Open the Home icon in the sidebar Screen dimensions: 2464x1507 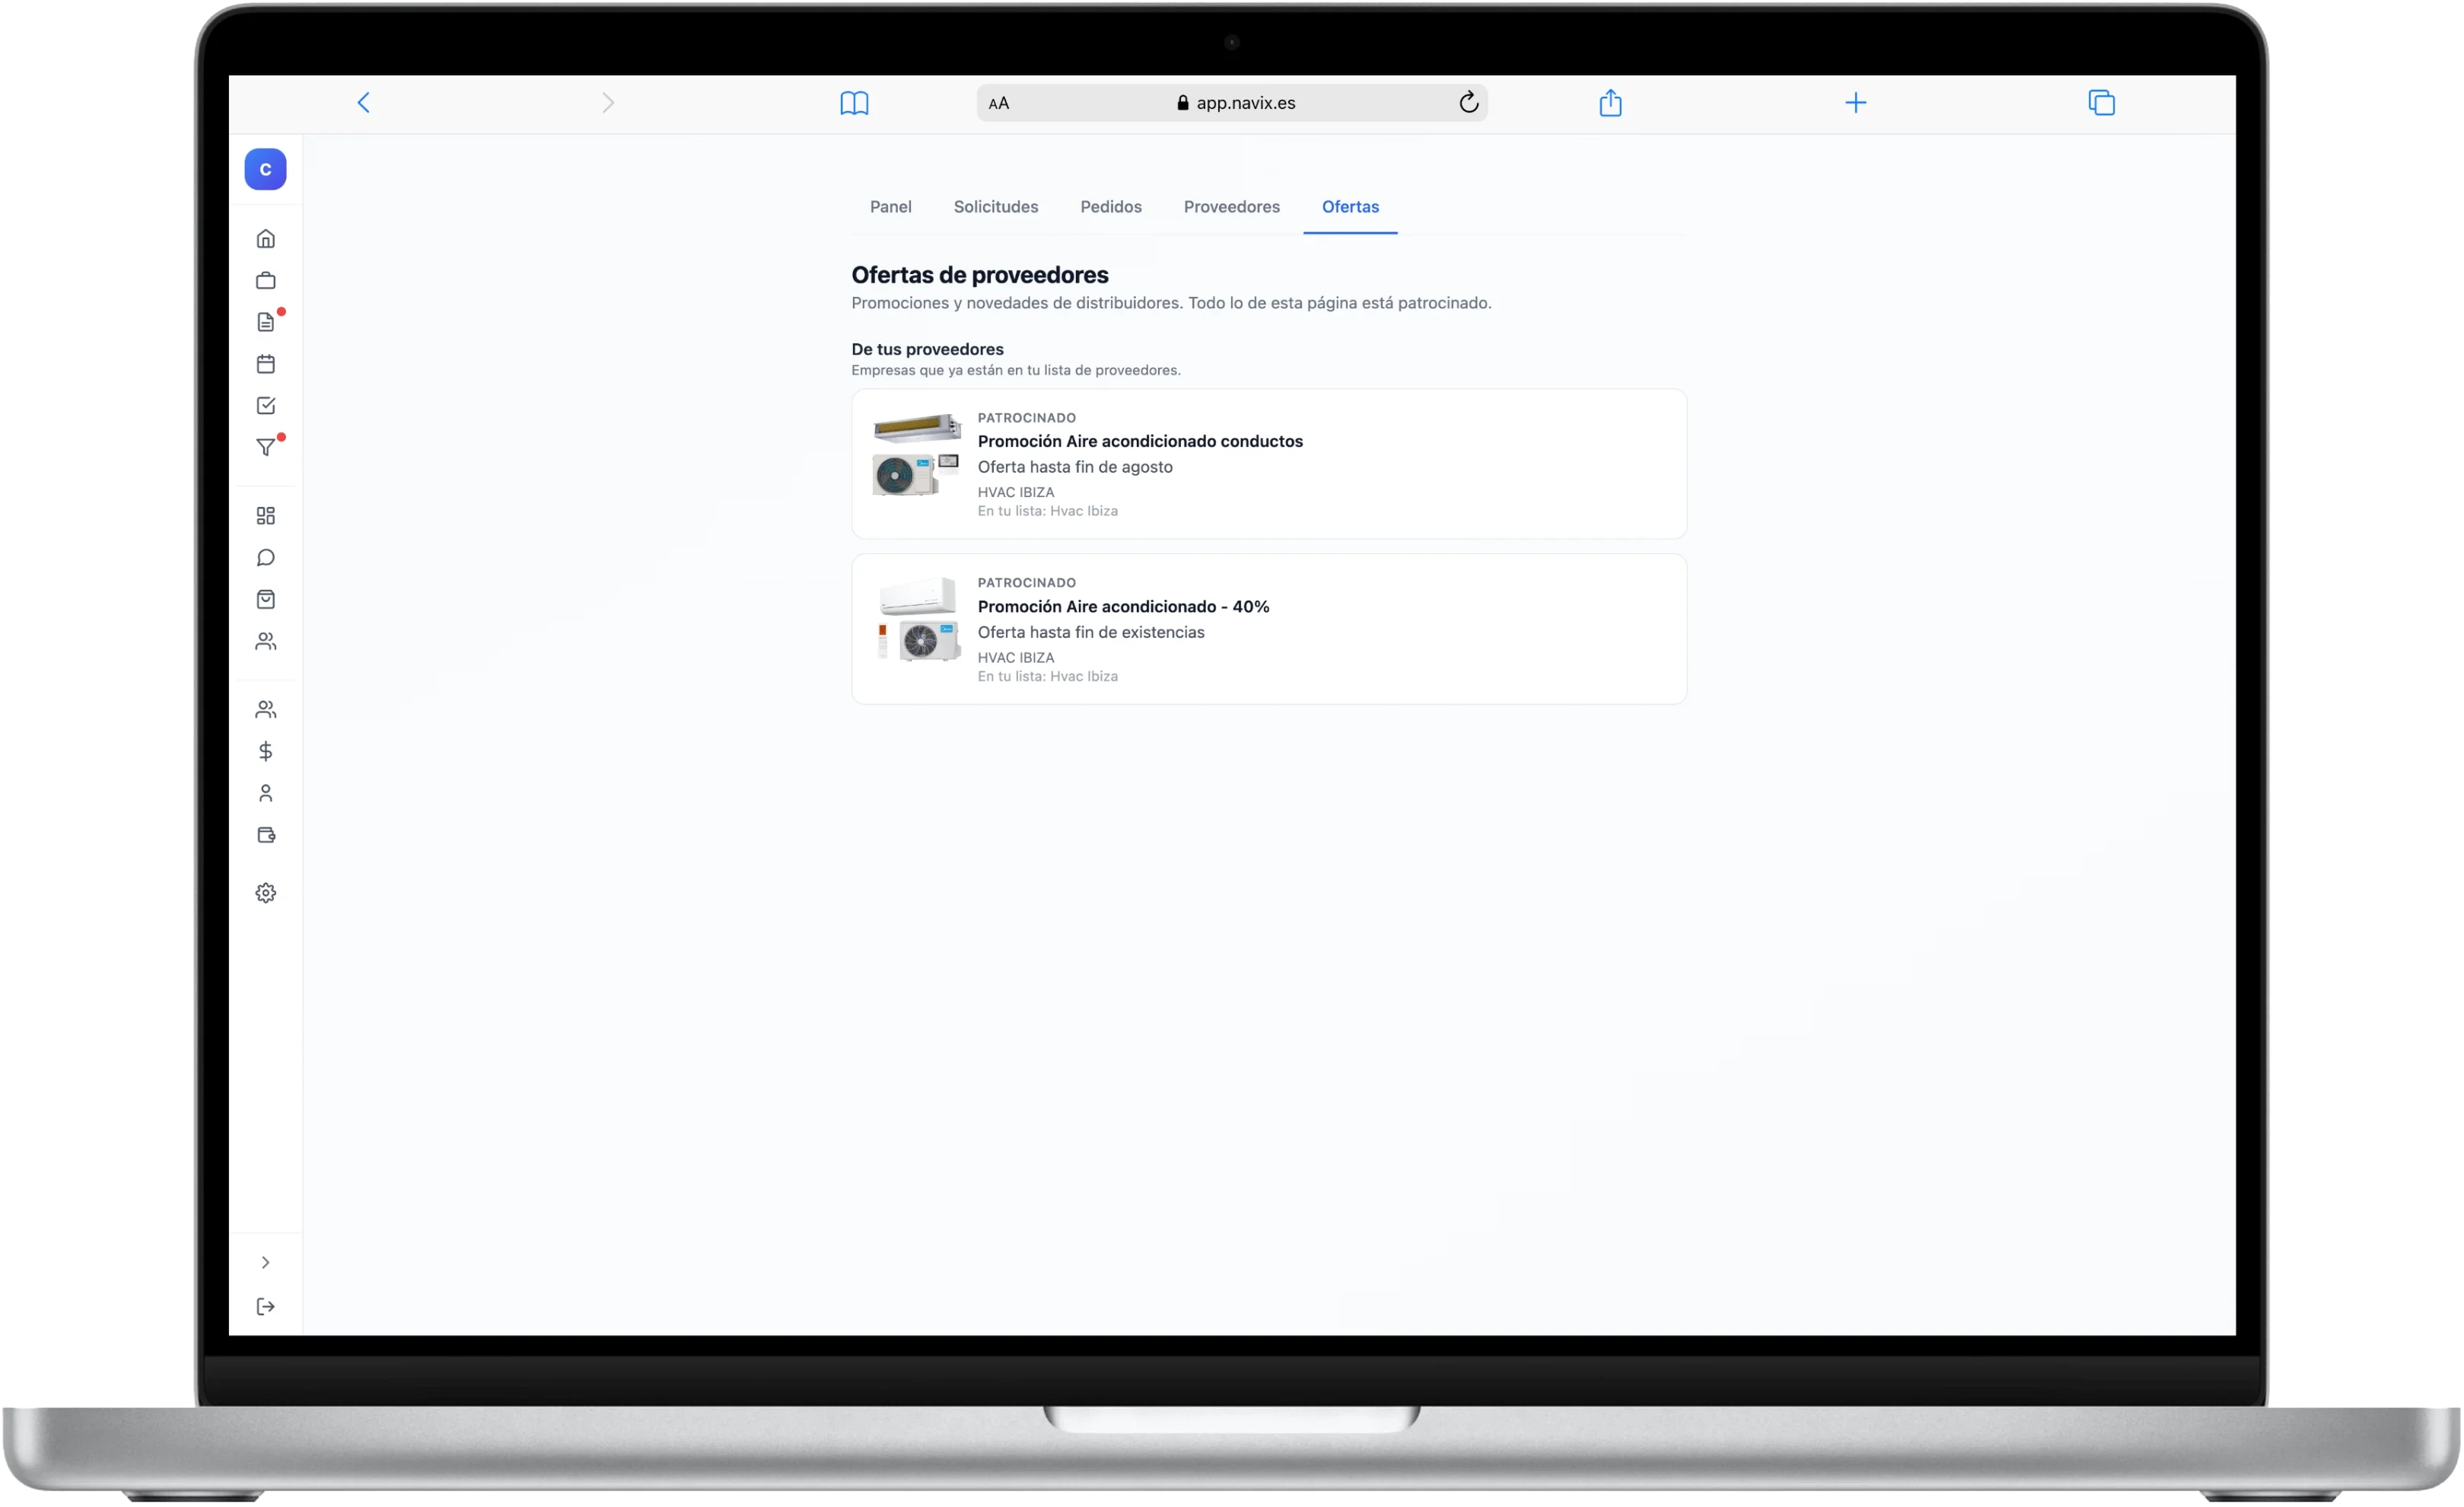[x=266, y=239]
